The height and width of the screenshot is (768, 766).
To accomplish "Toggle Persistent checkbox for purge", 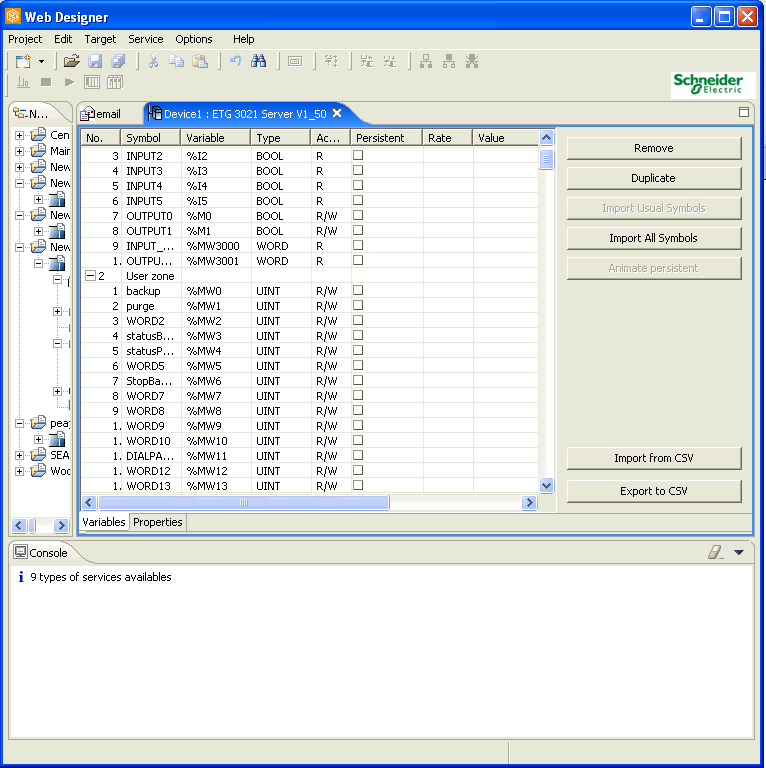I will tap(358, 305).
